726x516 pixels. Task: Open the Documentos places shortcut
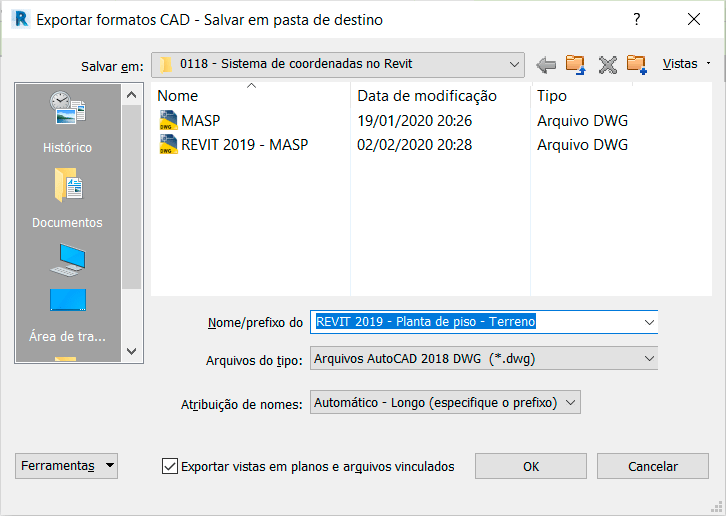(68, 198)
